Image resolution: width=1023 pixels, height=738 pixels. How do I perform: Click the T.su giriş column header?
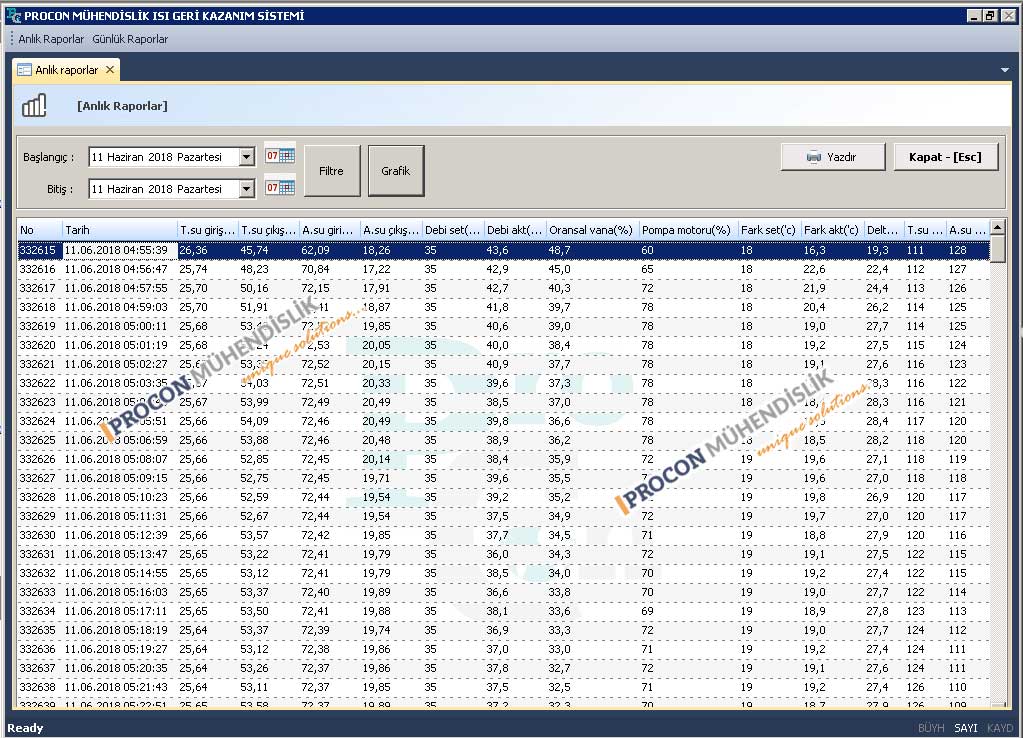pos(207,230)
